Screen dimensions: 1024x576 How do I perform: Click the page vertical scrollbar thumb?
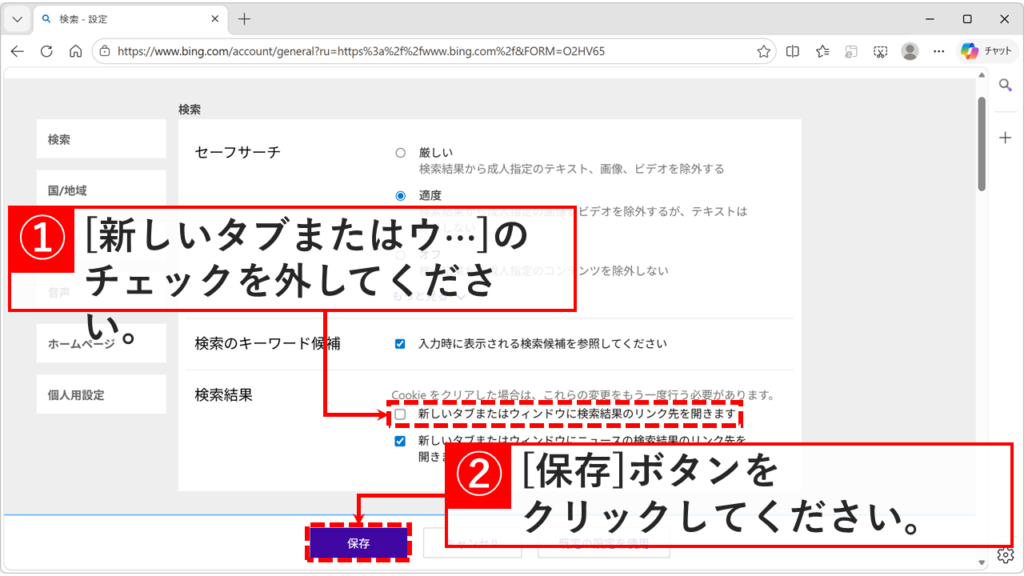tap(982, 144)
